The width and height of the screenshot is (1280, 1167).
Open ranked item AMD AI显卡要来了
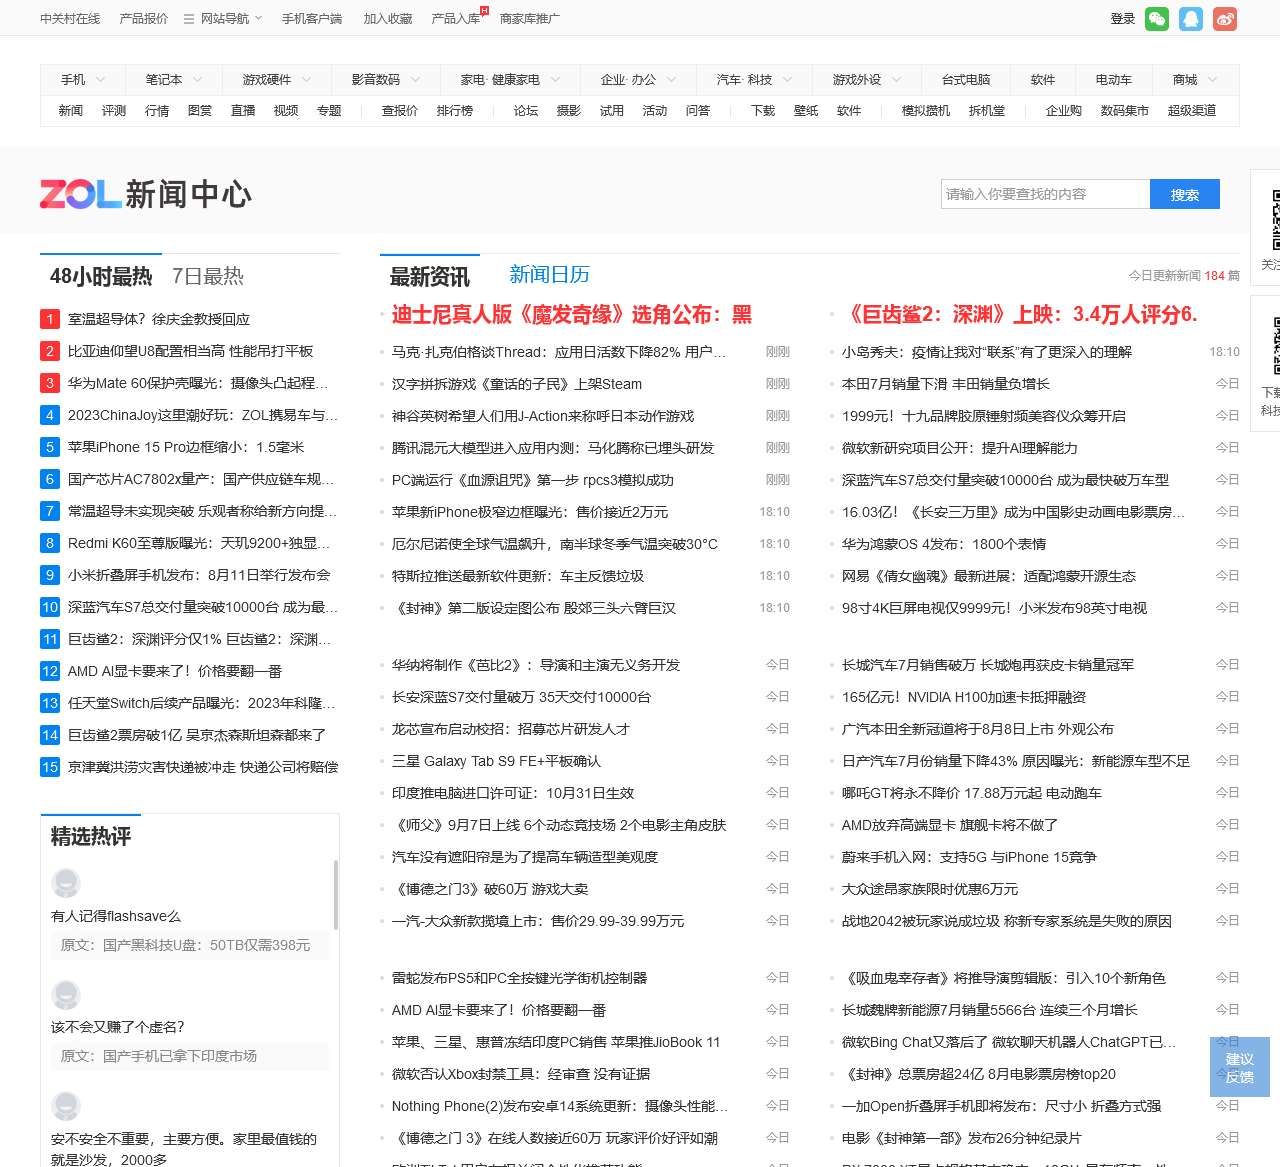coord(175,671)
